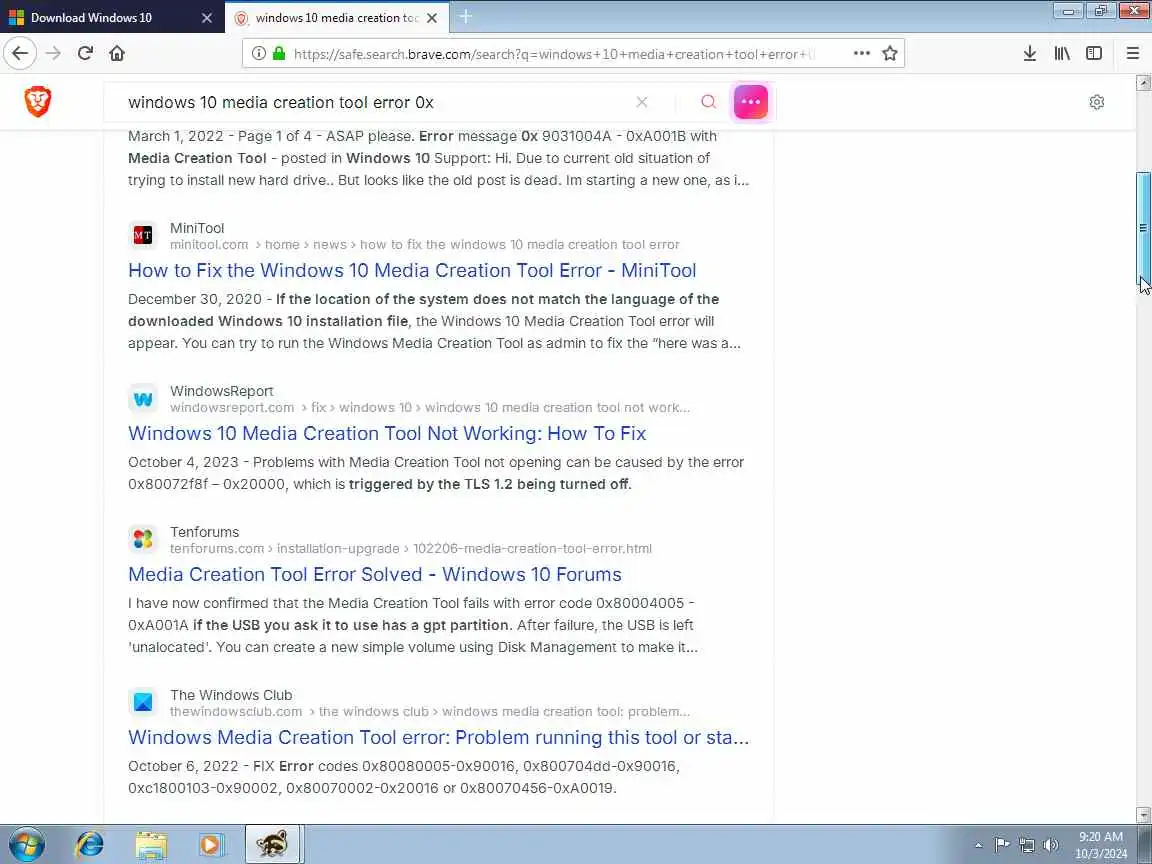Open the browser home page
Viewport: 1152px width, 864px height.
pos(117,53)
